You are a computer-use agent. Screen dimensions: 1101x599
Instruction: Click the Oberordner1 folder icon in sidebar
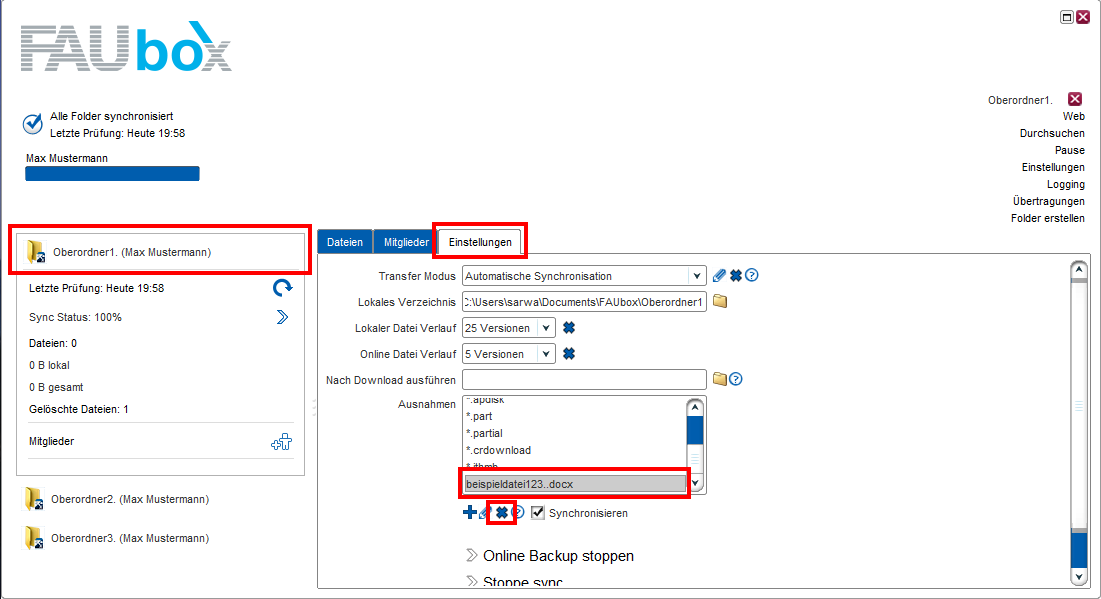[35, 251]
